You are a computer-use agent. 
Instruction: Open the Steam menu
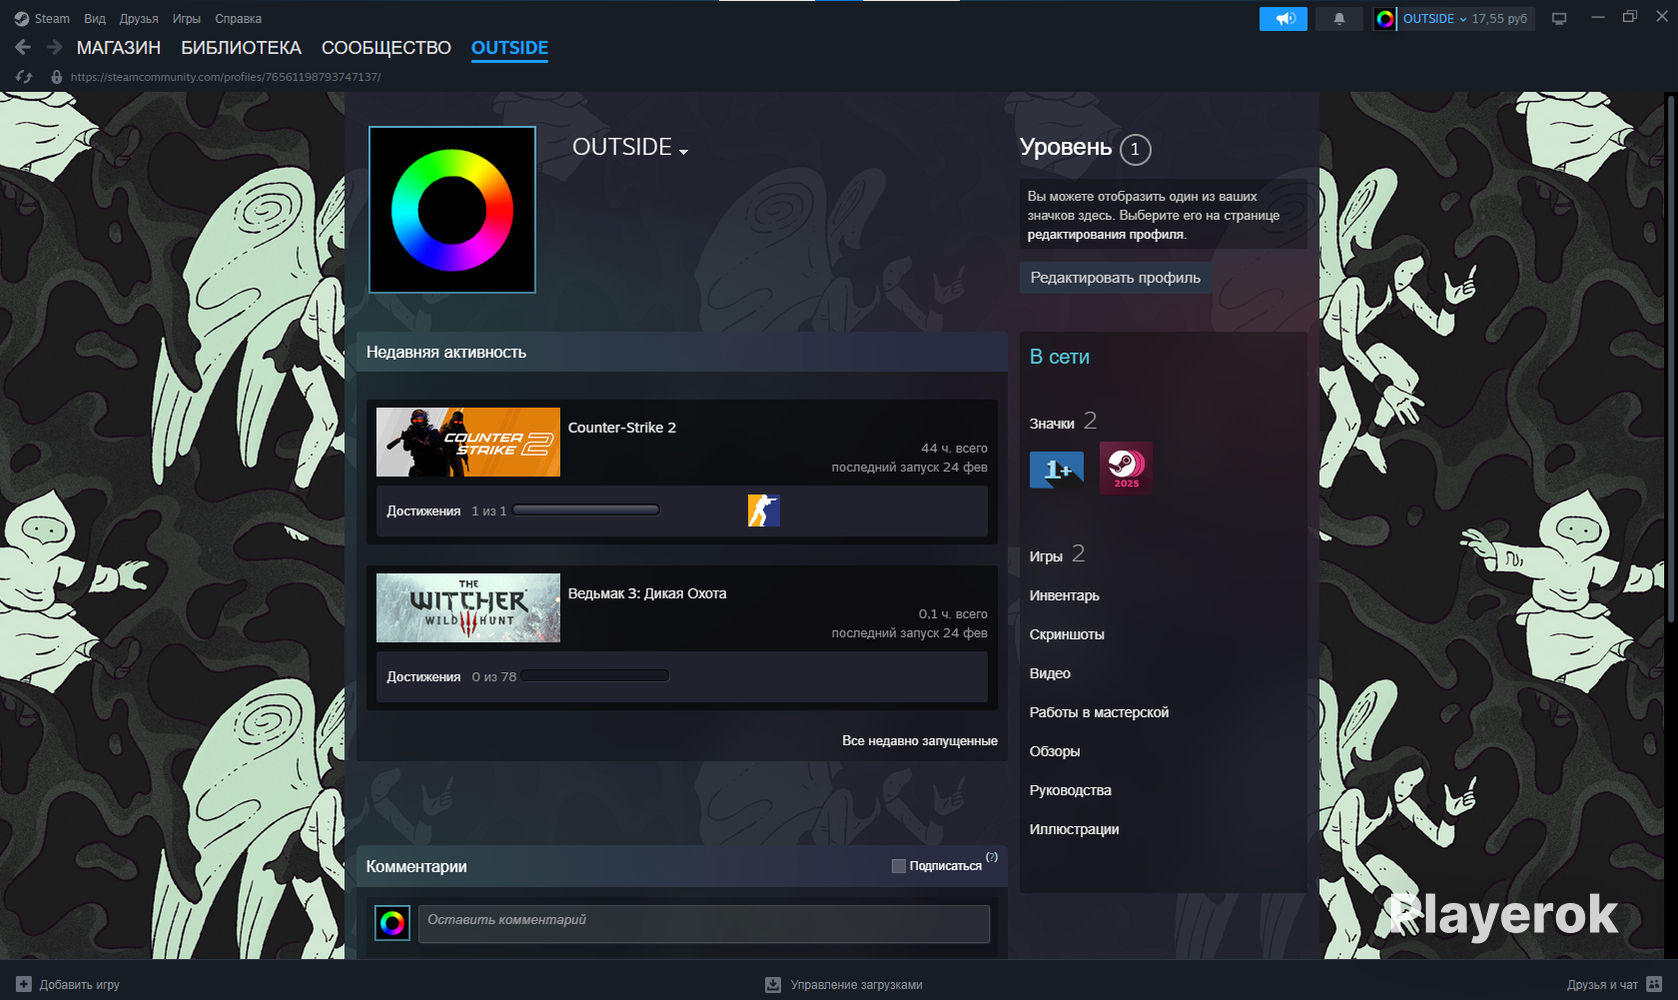[x=52, y=19]
